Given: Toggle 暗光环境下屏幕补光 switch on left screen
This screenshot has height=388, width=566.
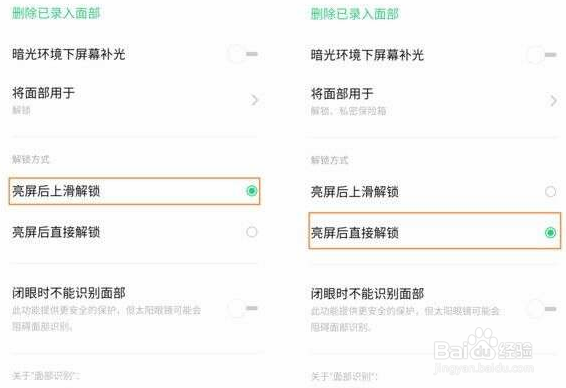Looking at the screenshot, I should click(x=243, y=54).
